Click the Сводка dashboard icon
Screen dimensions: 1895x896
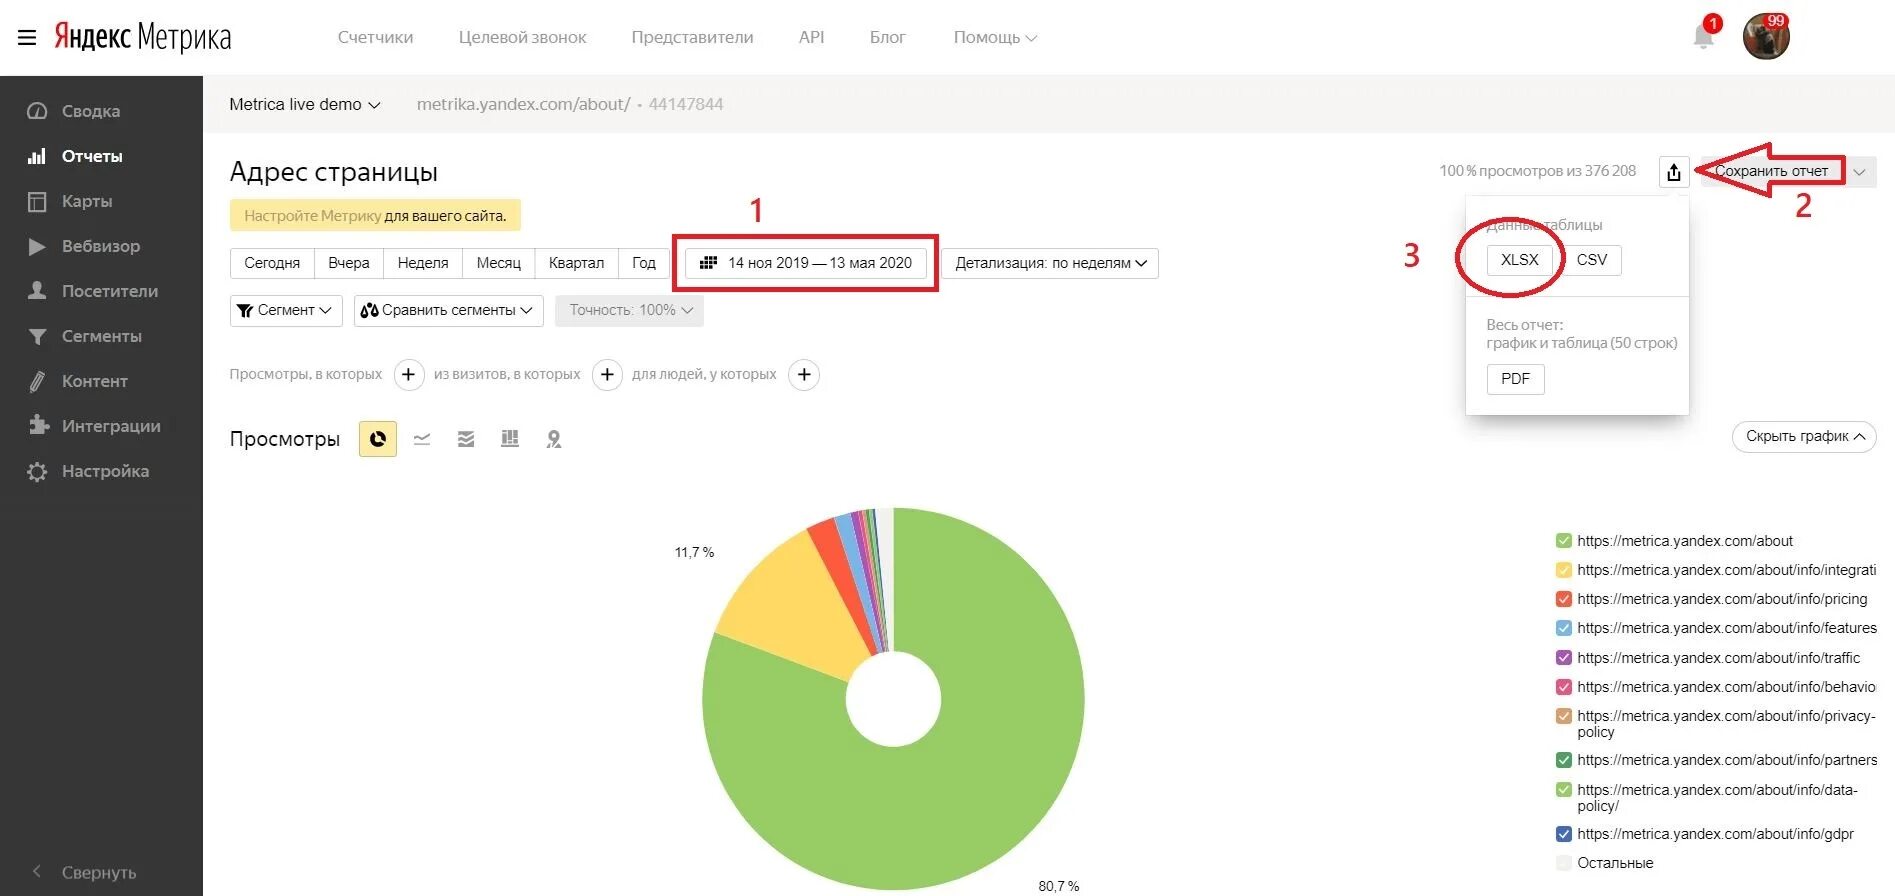[x=37, y=111]
